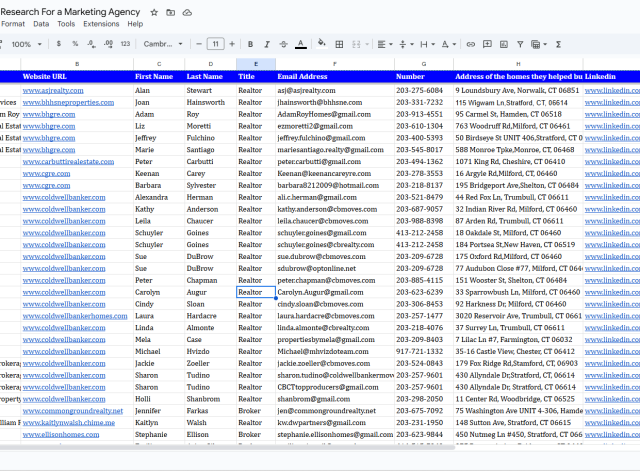Open the fill color picker
Screen dimensions: 640x471
click(322, 44)
